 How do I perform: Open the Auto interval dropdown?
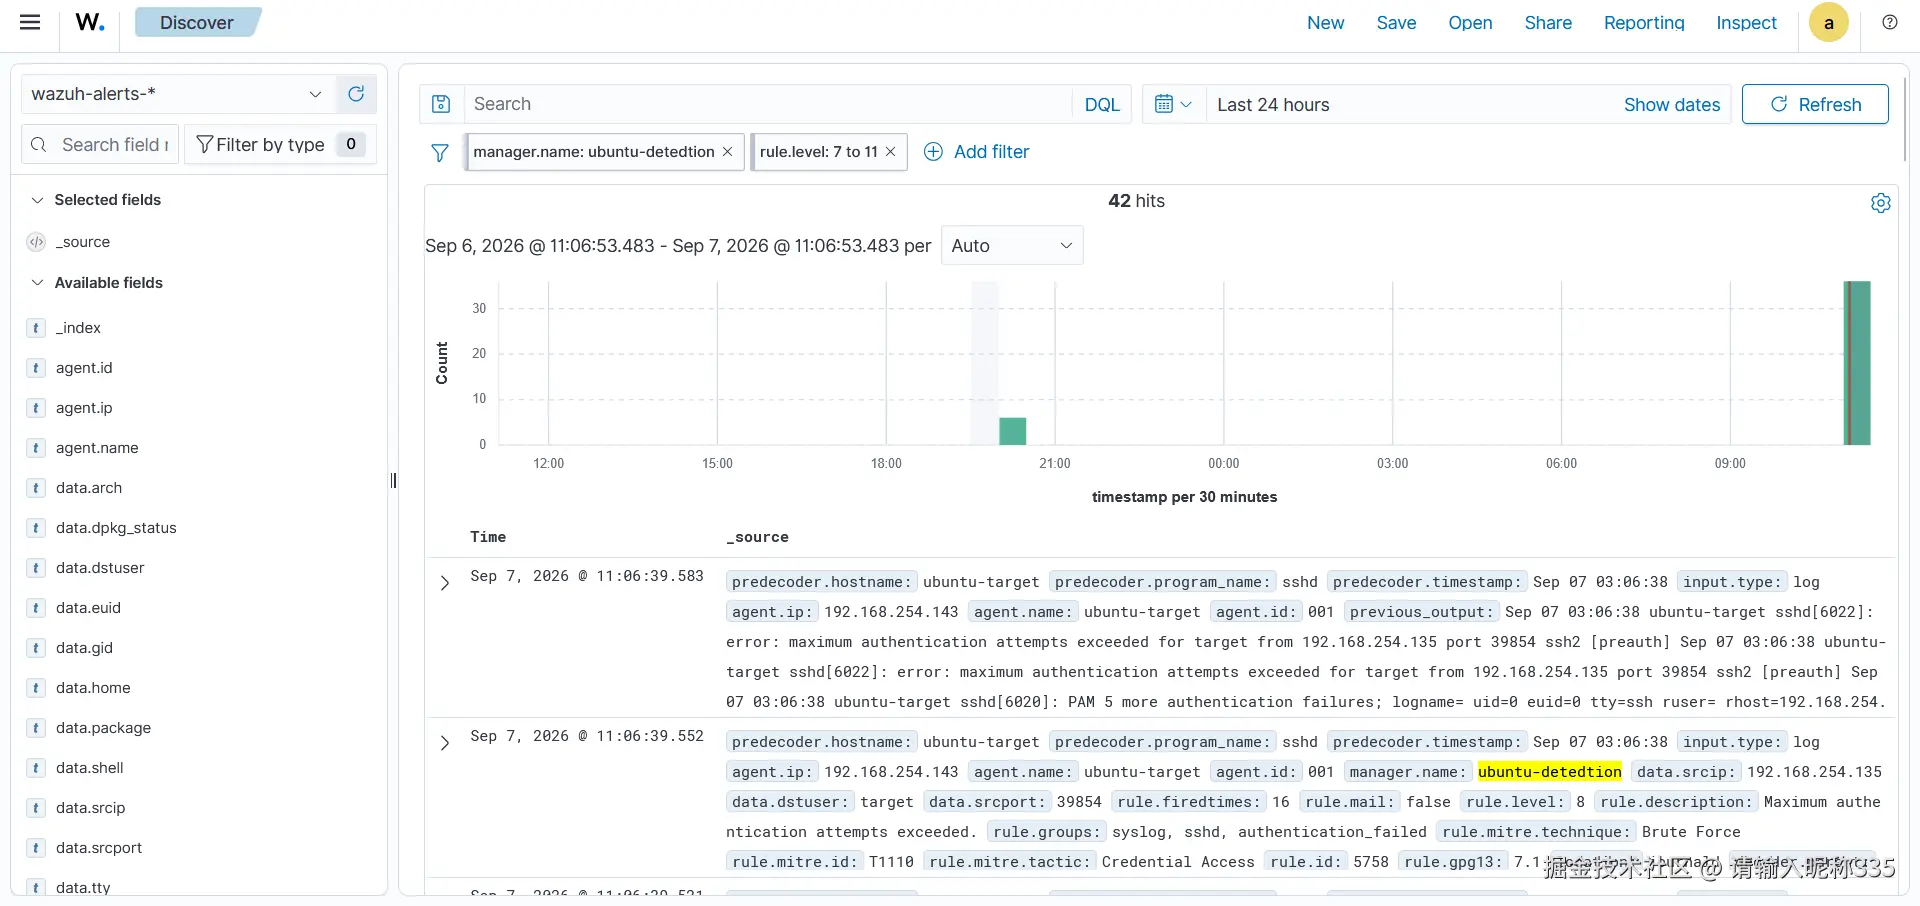click(1012, 246)
